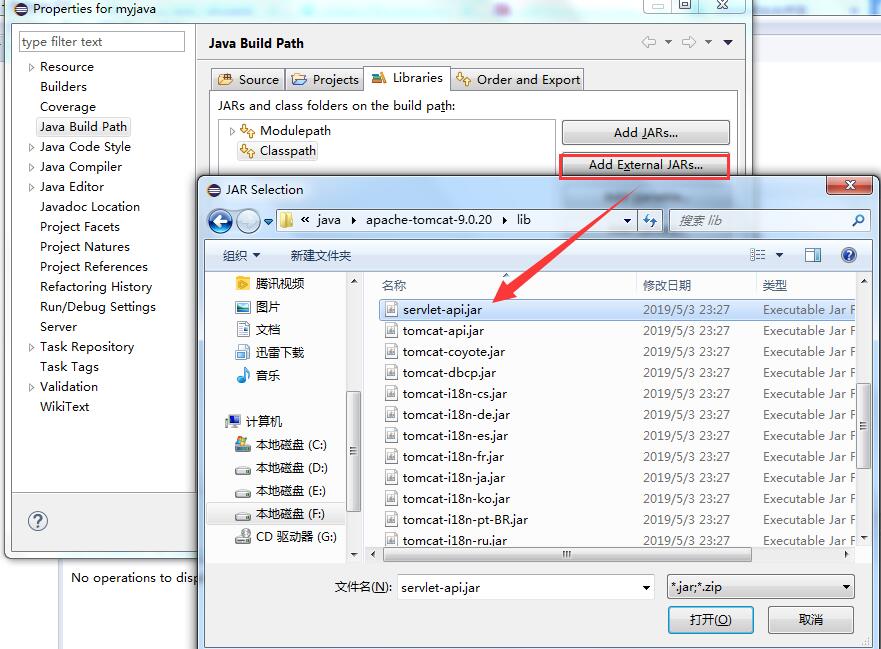Screen dimensions: 881x649
Task: Open the help icon in the file dialog toolbar
Action: coord(848,255)
